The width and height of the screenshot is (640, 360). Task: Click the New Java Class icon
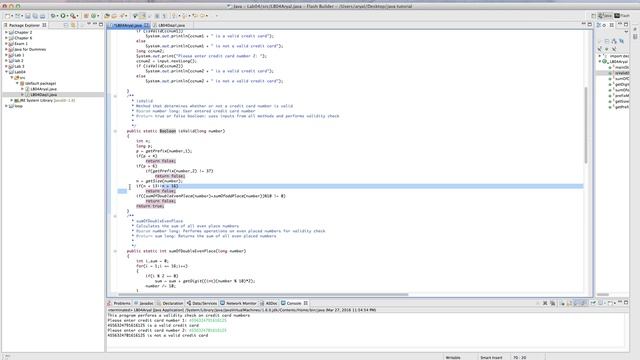93,16
